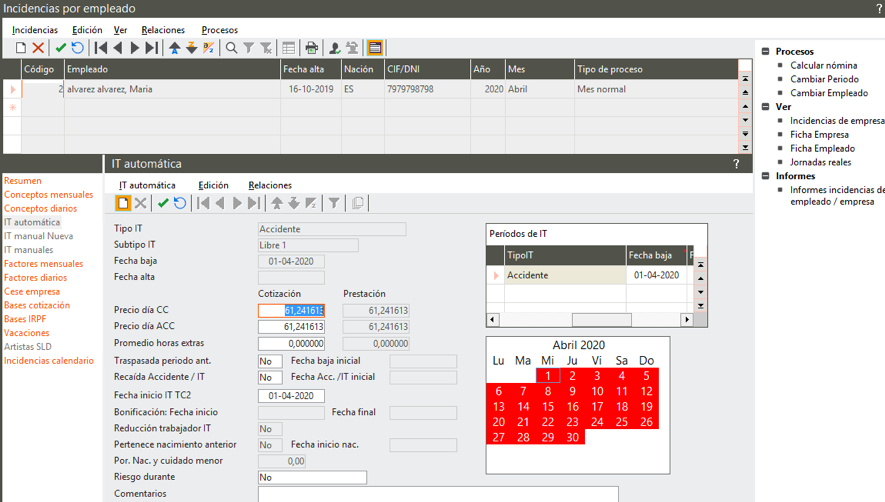Screen dimensions: 885x502
Task: Select Resumen in left sidebar
Action: tap(23, 181)
